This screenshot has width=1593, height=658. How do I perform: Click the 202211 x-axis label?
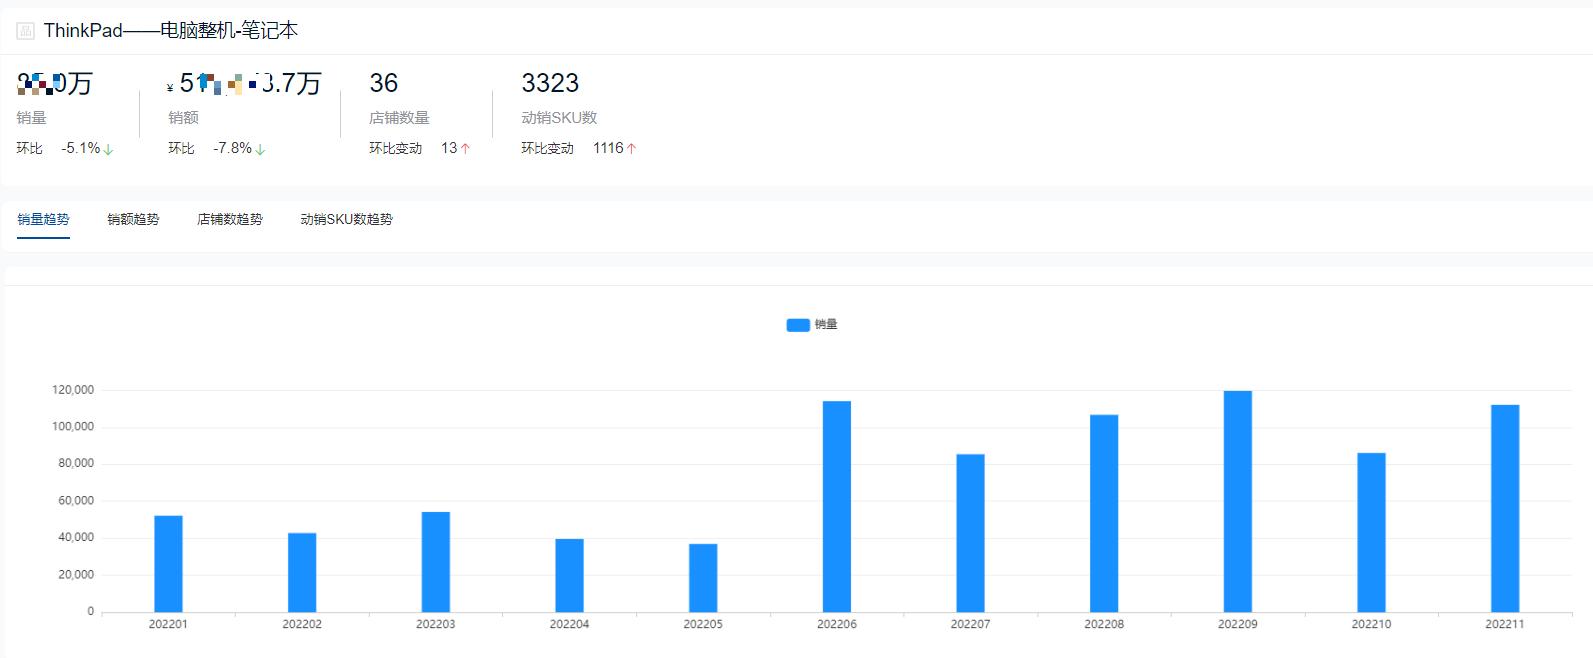pos(1505,624)
